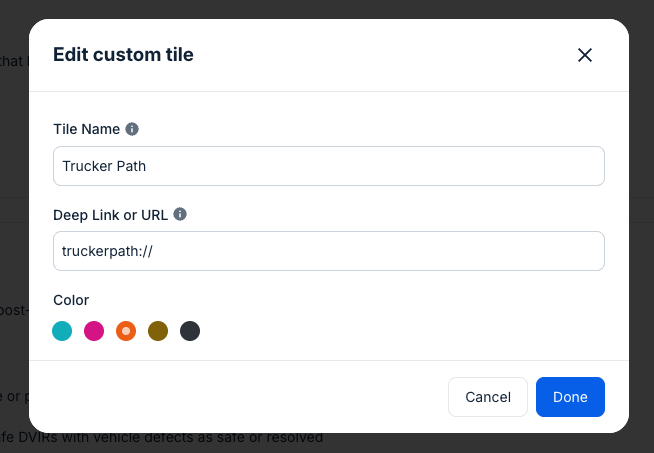Viewport: 654px width, 453px height.
Task: Click the Tile Name info icon
Action: (132, 129)
